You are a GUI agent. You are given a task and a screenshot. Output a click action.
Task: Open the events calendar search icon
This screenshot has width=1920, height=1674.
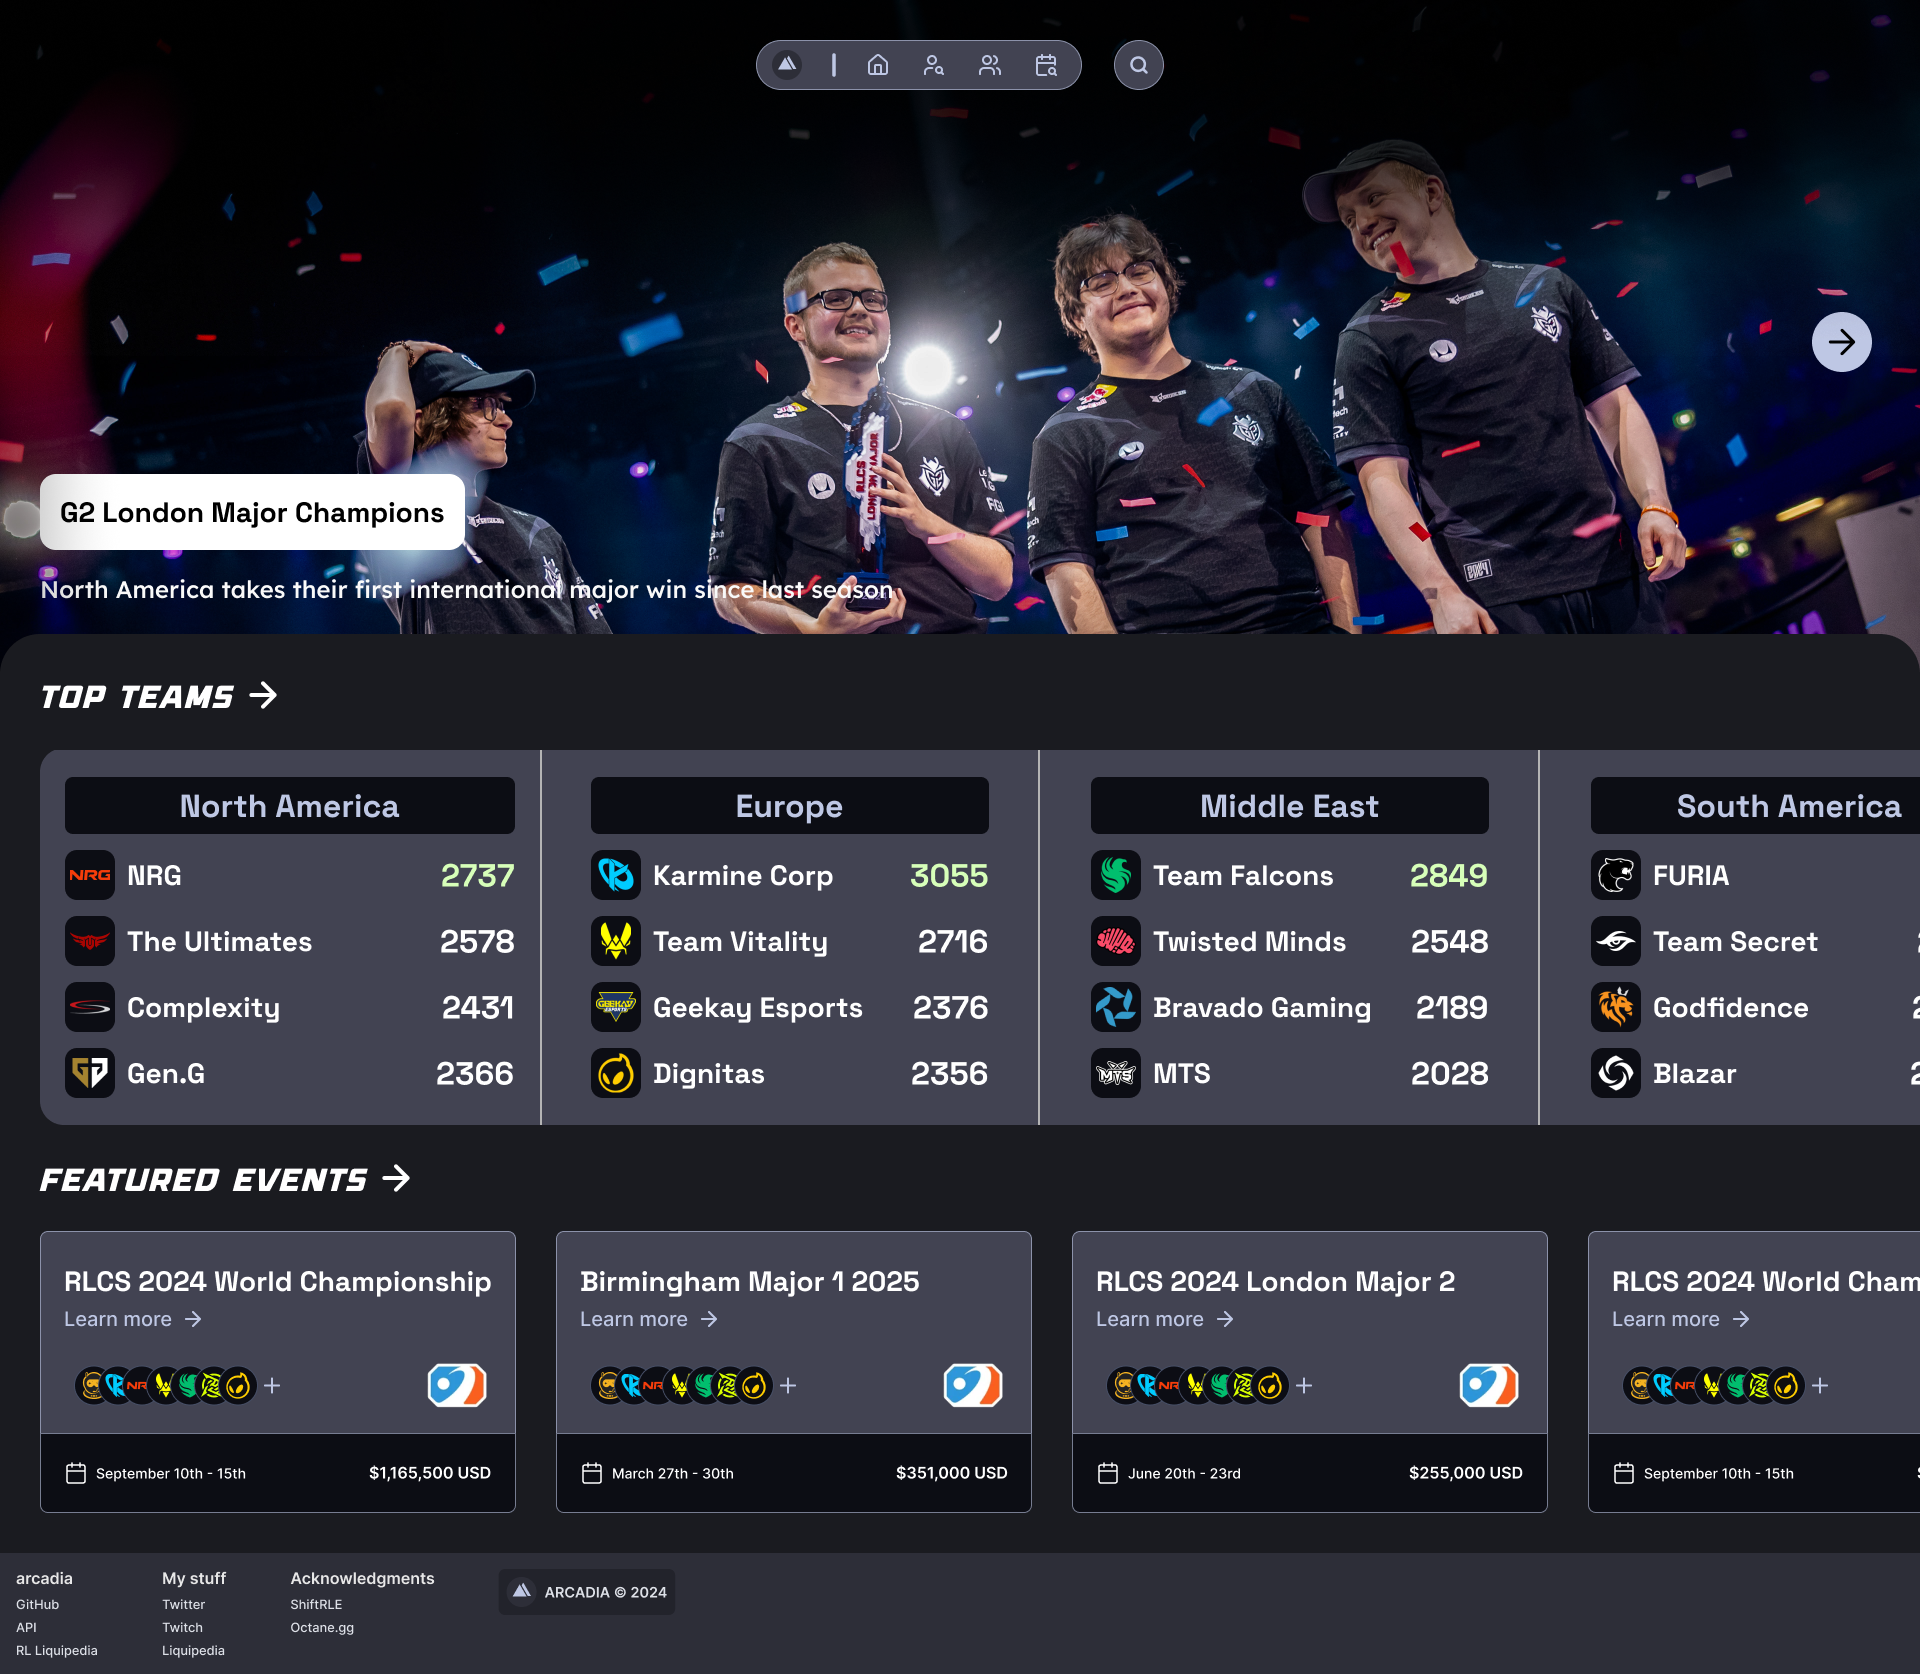pyautogui.click(x=1046, y=65)
